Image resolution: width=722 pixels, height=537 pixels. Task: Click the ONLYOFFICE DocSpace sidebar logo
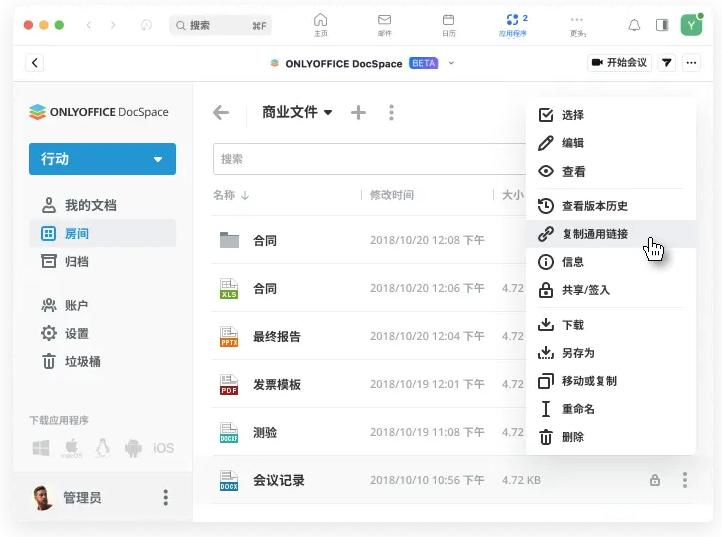tap(99, 112)
